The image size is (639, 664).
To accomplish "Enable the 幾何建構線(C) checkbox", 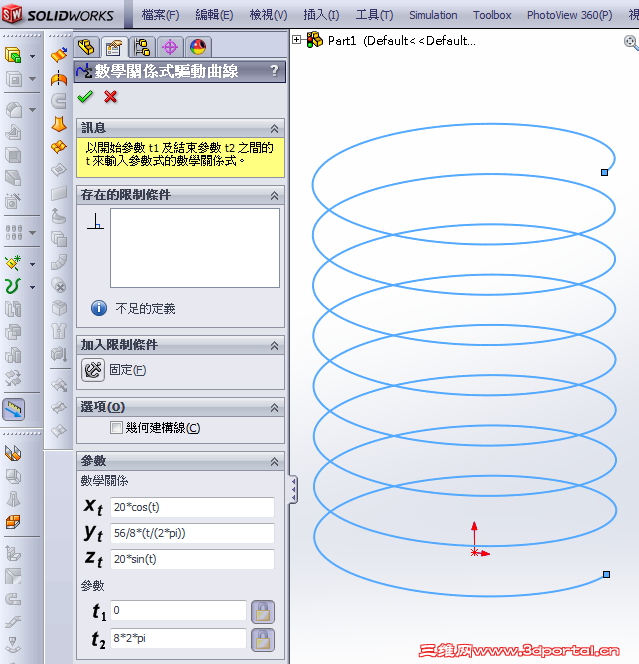I will pyautogui.click(x=116, y=428).
